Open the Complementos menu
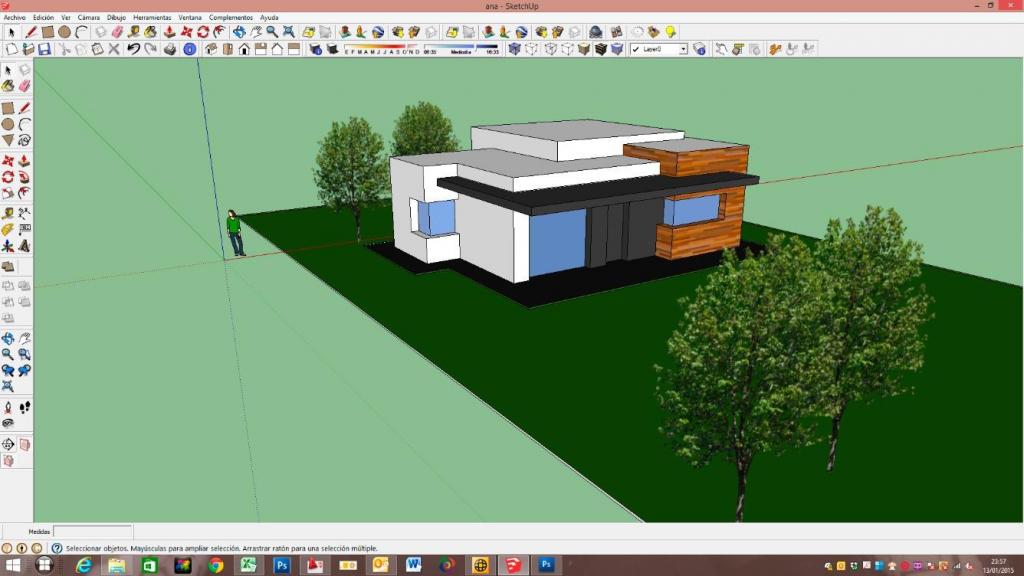This screenshot has height=576, width=1024. point(230,18)
